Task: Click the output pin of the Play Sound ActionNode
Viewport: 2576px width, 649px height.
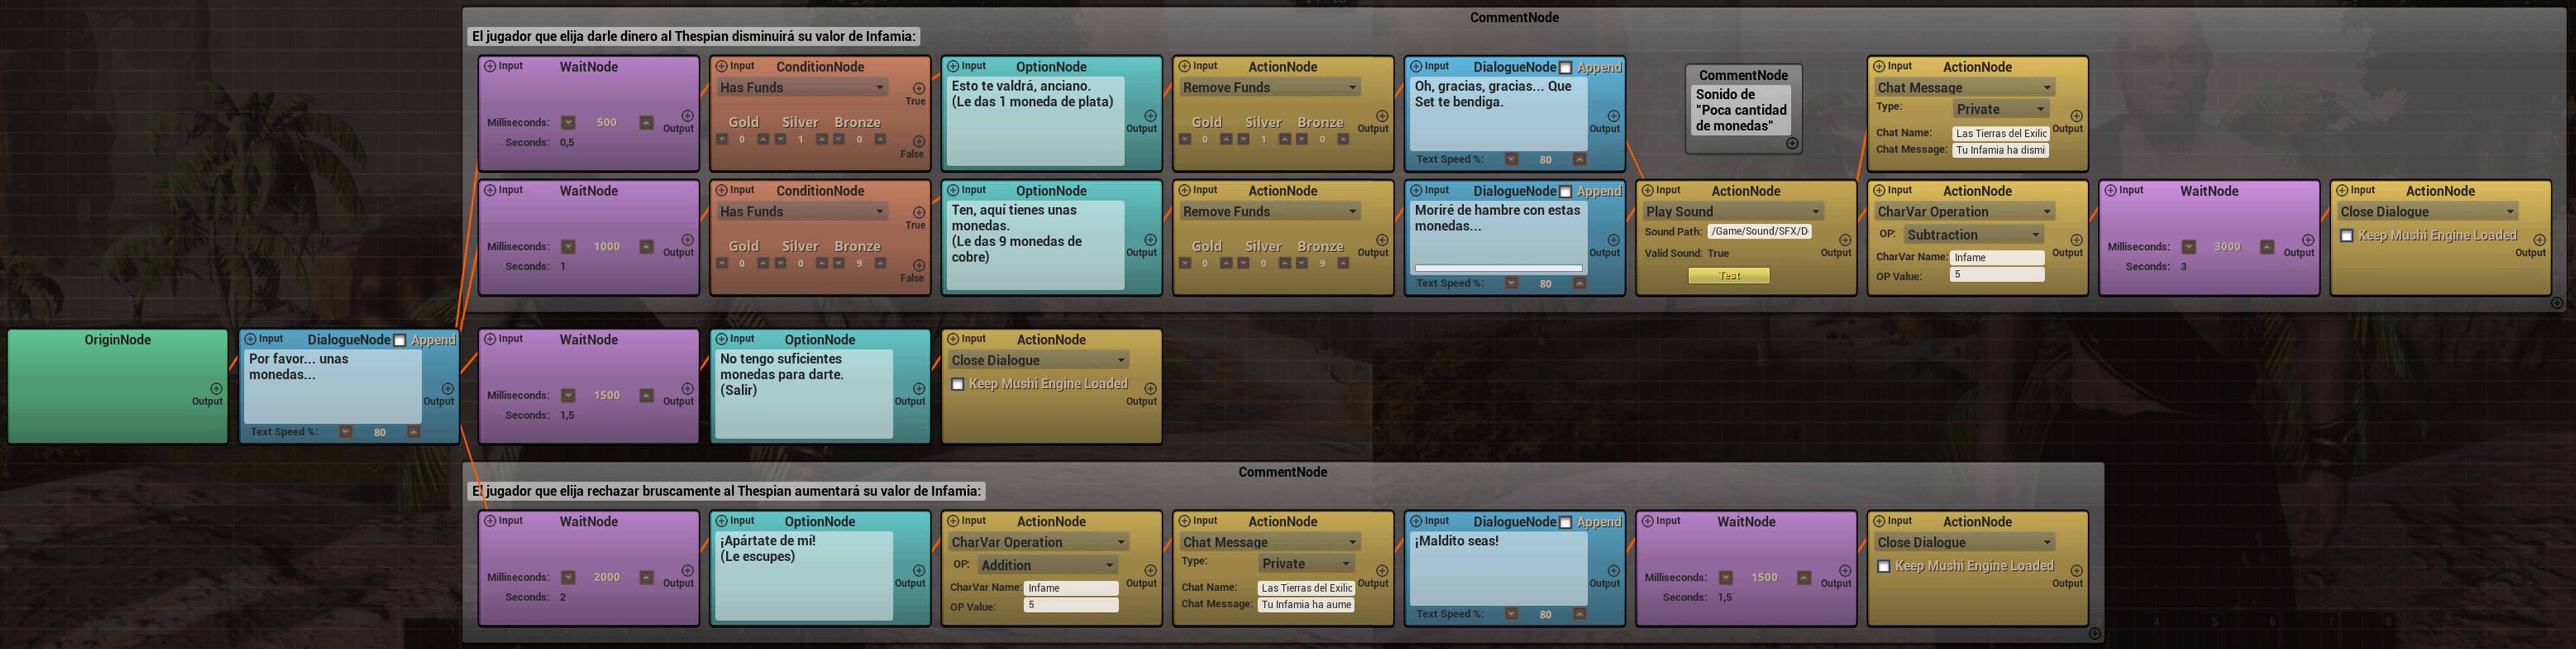Action: pyautogui.click(x=1845, y=240)
